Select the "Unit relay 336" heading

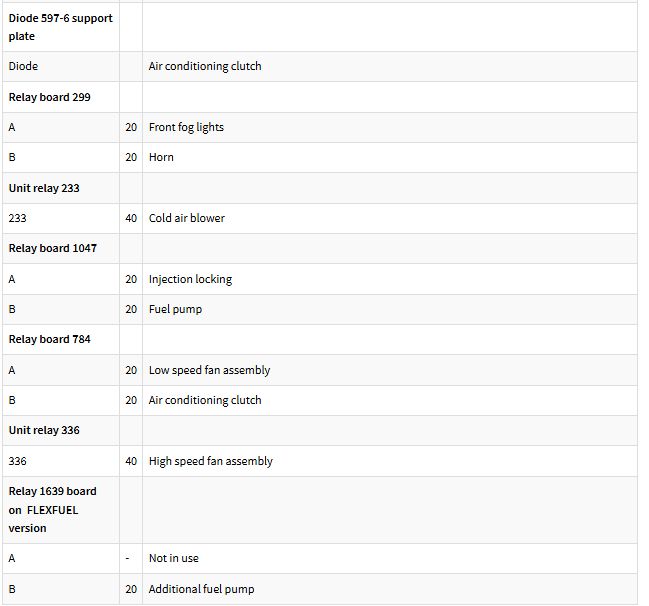[x=45, y=430]
